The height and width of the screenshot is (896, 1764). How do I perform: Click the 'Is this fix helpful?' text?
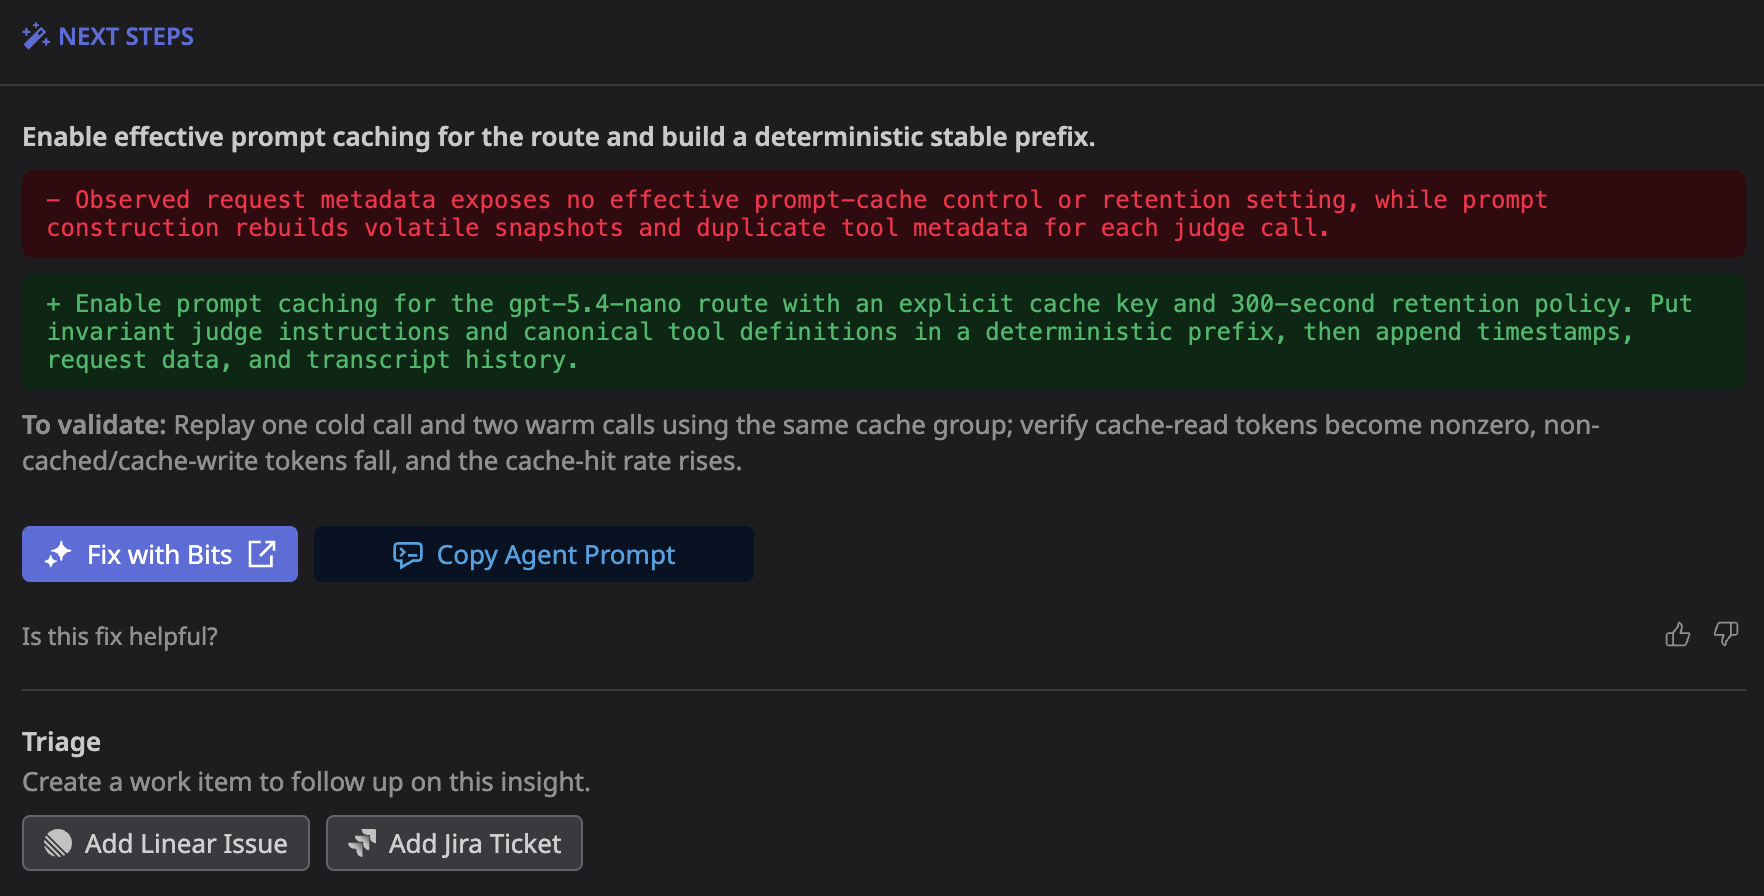[x=120, y=637]
